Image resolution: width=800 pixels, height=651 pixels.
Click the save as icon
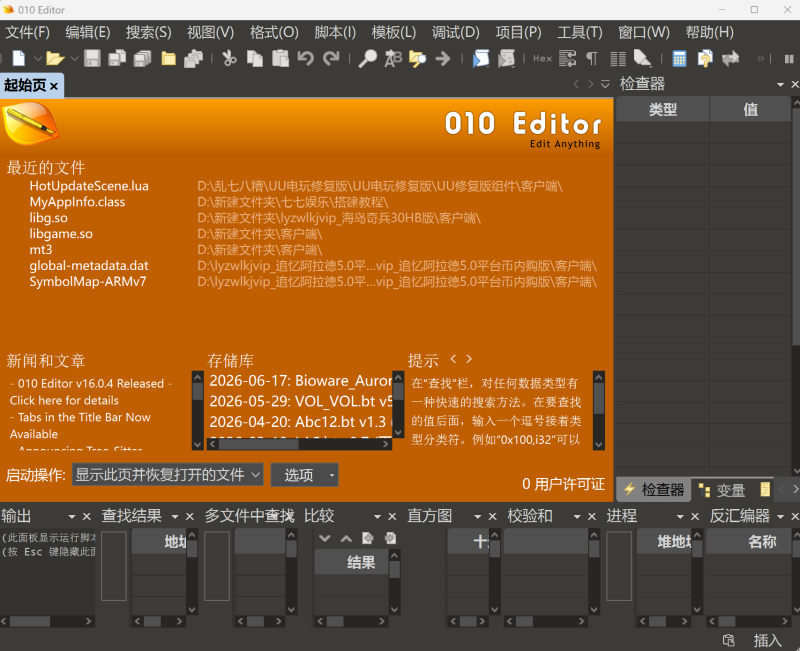tap(117, 58)
